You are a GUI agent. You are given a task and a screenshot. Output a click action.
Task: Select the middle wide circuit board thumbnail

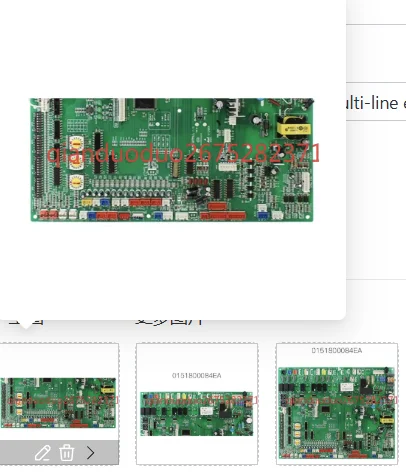click(197, 404)
